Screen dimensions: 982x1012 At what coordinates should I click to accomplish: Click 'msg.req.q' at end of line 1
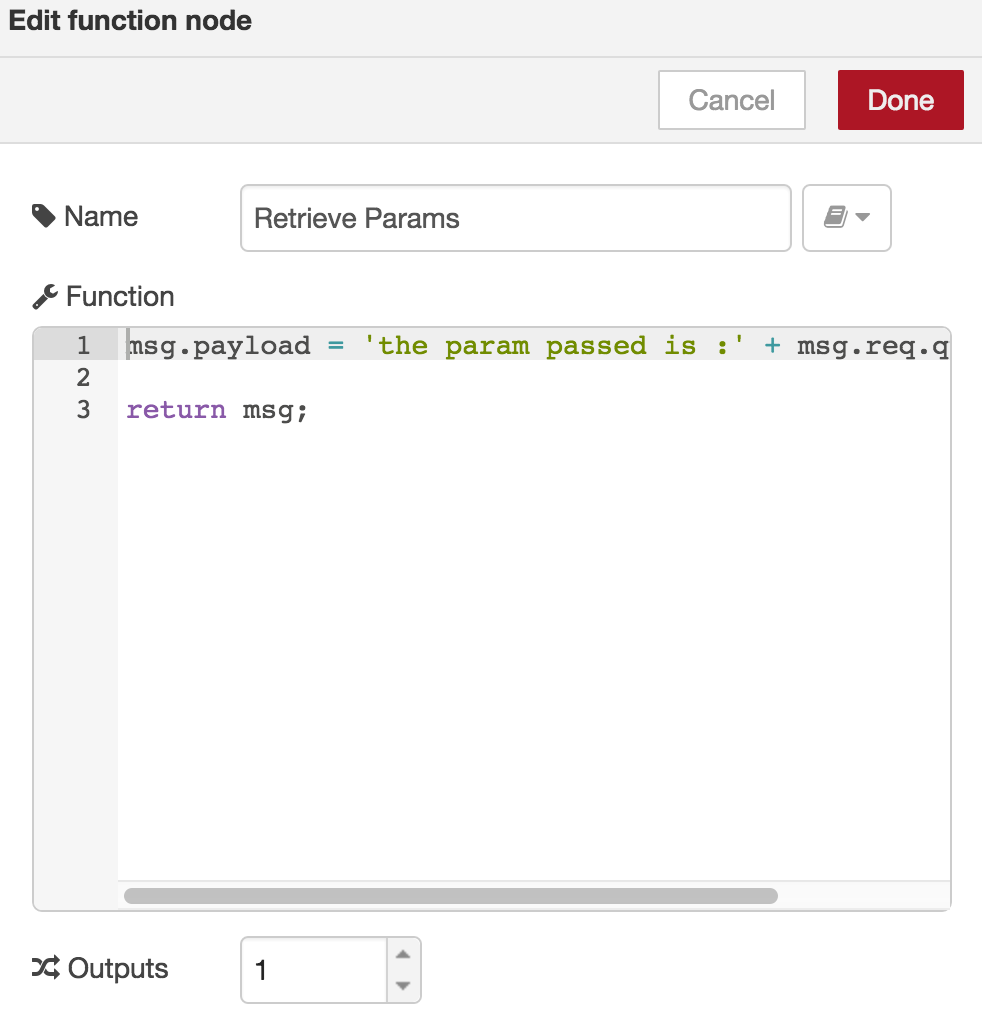[x=872, y=347]
